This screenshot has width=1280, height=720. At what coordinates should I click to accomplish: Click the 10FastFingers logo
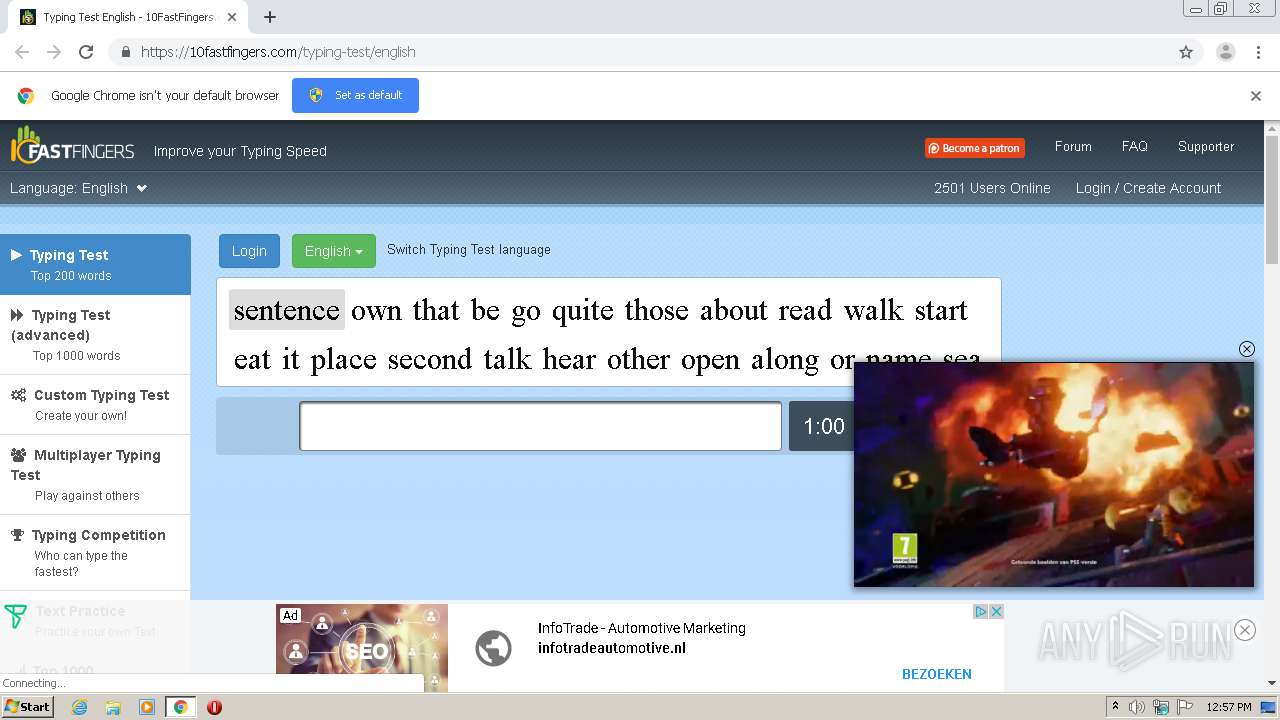pyautogui.click(x=72, y=148)
